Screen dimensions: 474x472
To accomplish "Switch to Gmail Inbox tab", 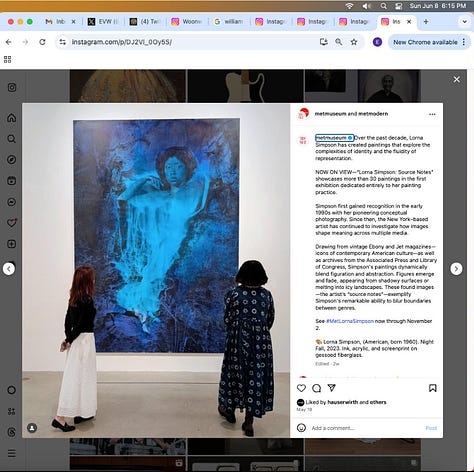I will 60,22.
